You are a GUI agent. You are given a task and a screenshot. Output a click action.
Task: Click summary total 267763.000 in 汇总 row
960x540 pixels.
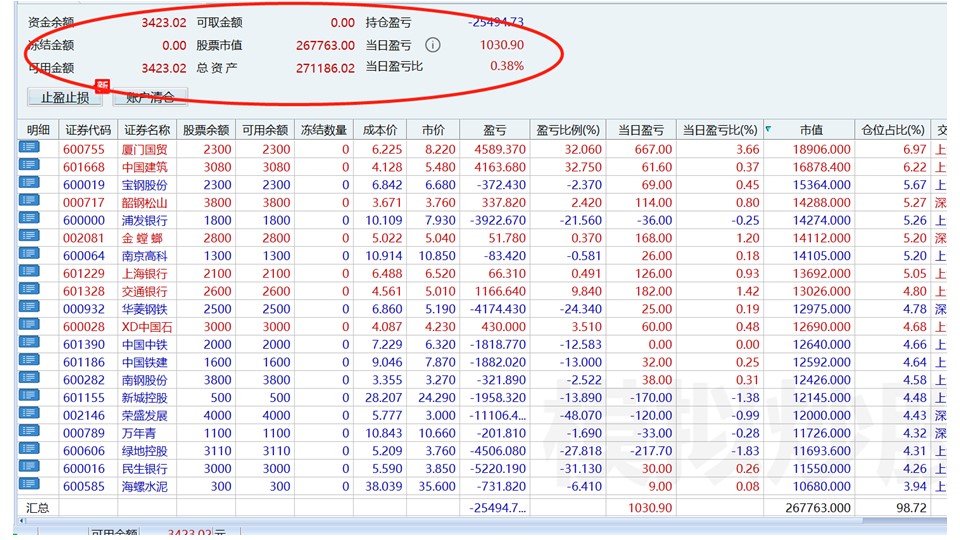click(818, 508)
